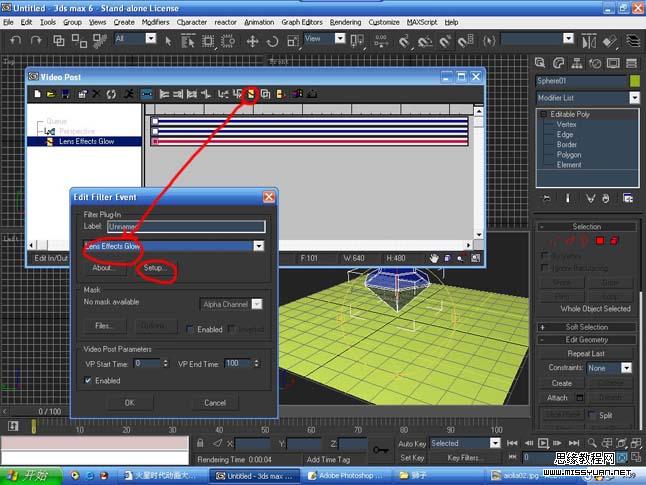This screenshot has width=646, height=485.
Task: Click the Mirror Selected Objects icon
Action: pos(589,41)
